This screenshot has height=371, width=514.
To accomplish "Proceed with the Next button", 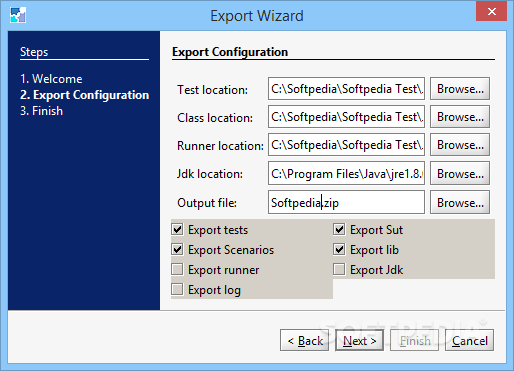I will (359, 340).
